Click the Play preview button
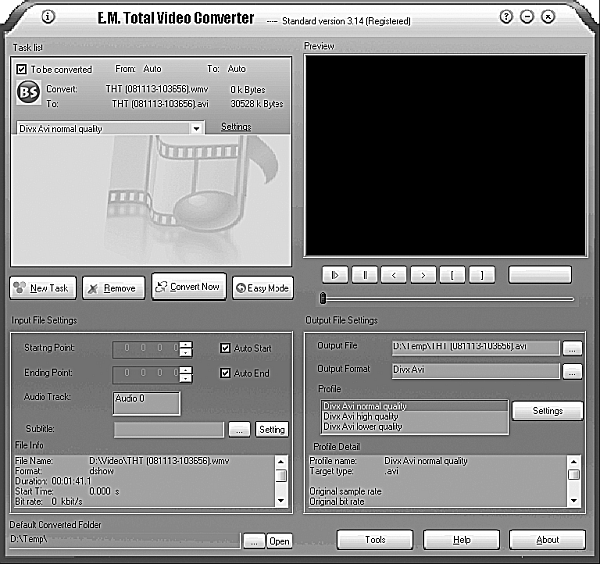The image size is (600, 564). pyautogui.click(x=335, y=275)
